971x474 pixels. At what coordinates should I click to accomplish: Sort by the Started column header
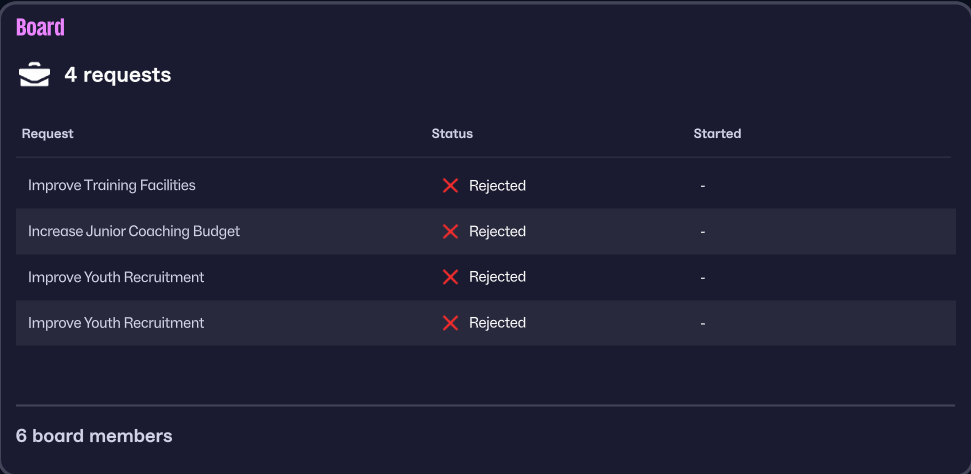tap(717, 133)
